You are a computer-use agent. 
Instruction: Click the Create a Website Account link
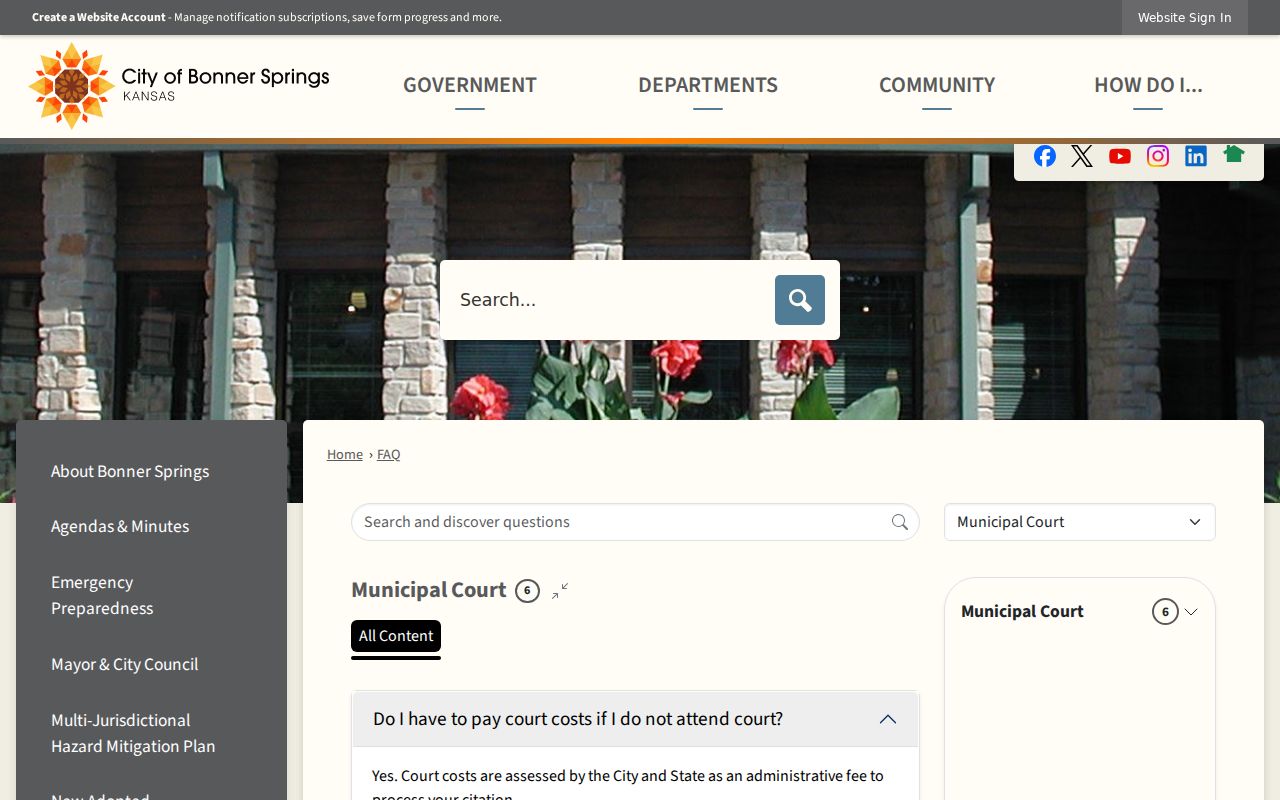tap(99, 17)
